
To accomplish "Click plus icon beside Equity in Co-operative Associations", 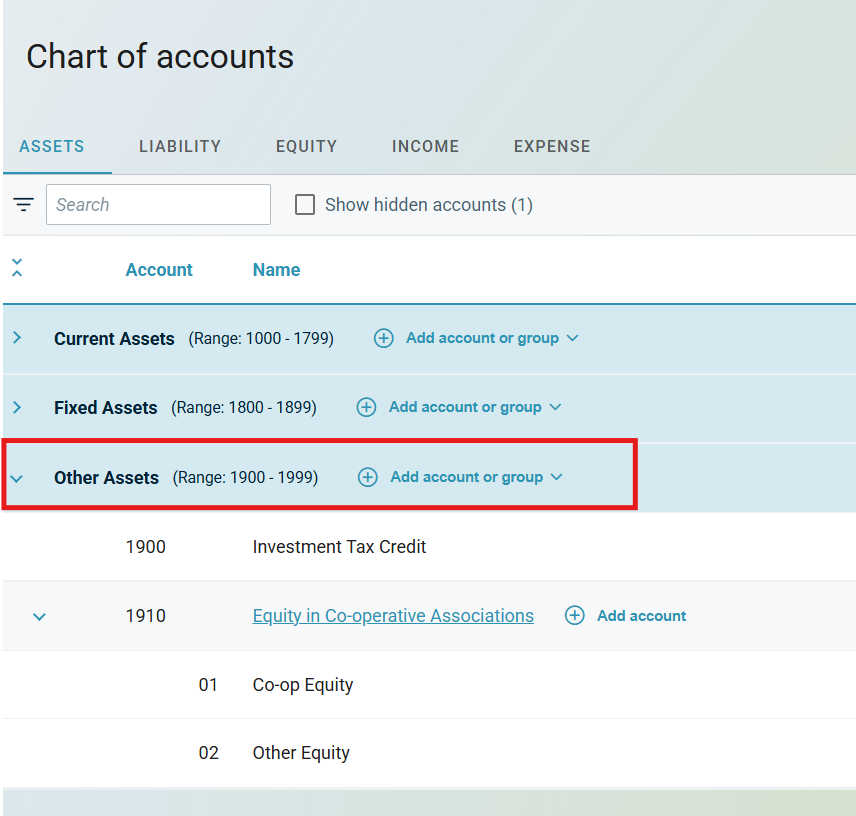I will 574,616.
